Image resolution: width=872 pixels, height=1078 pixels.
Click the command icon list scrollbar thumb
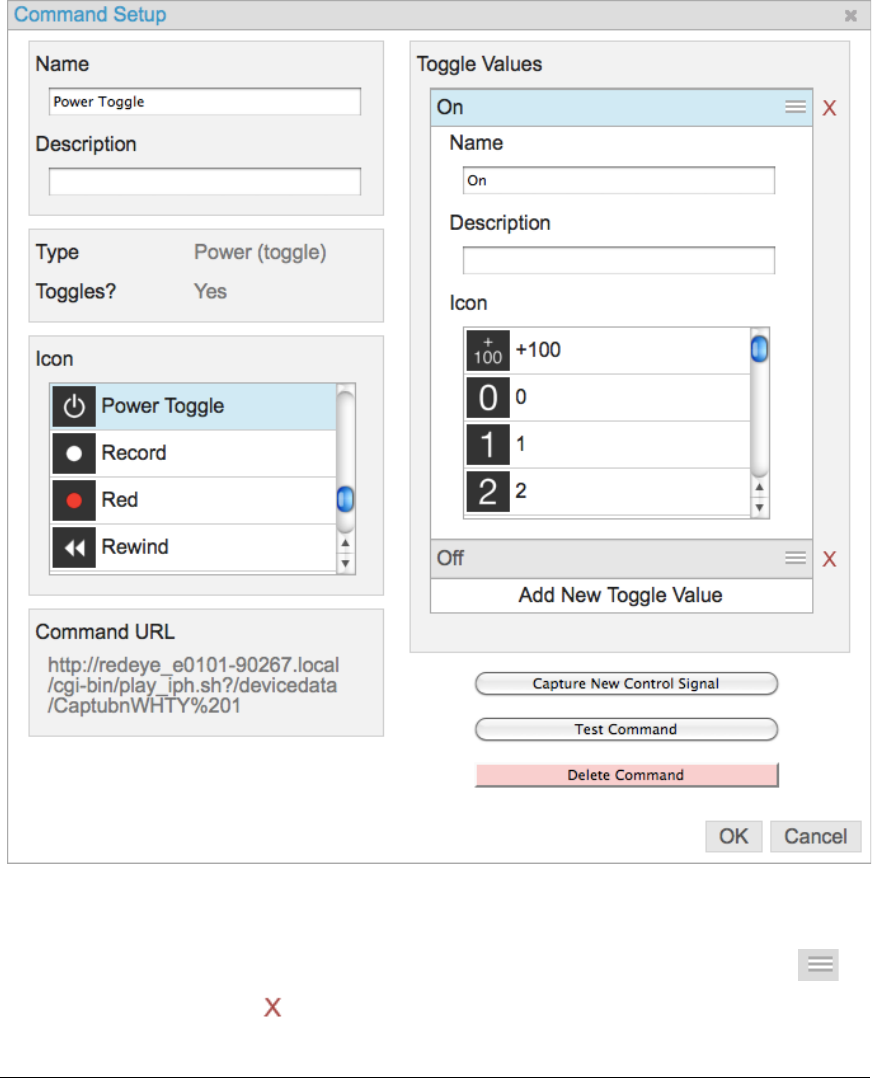point(345,499)
